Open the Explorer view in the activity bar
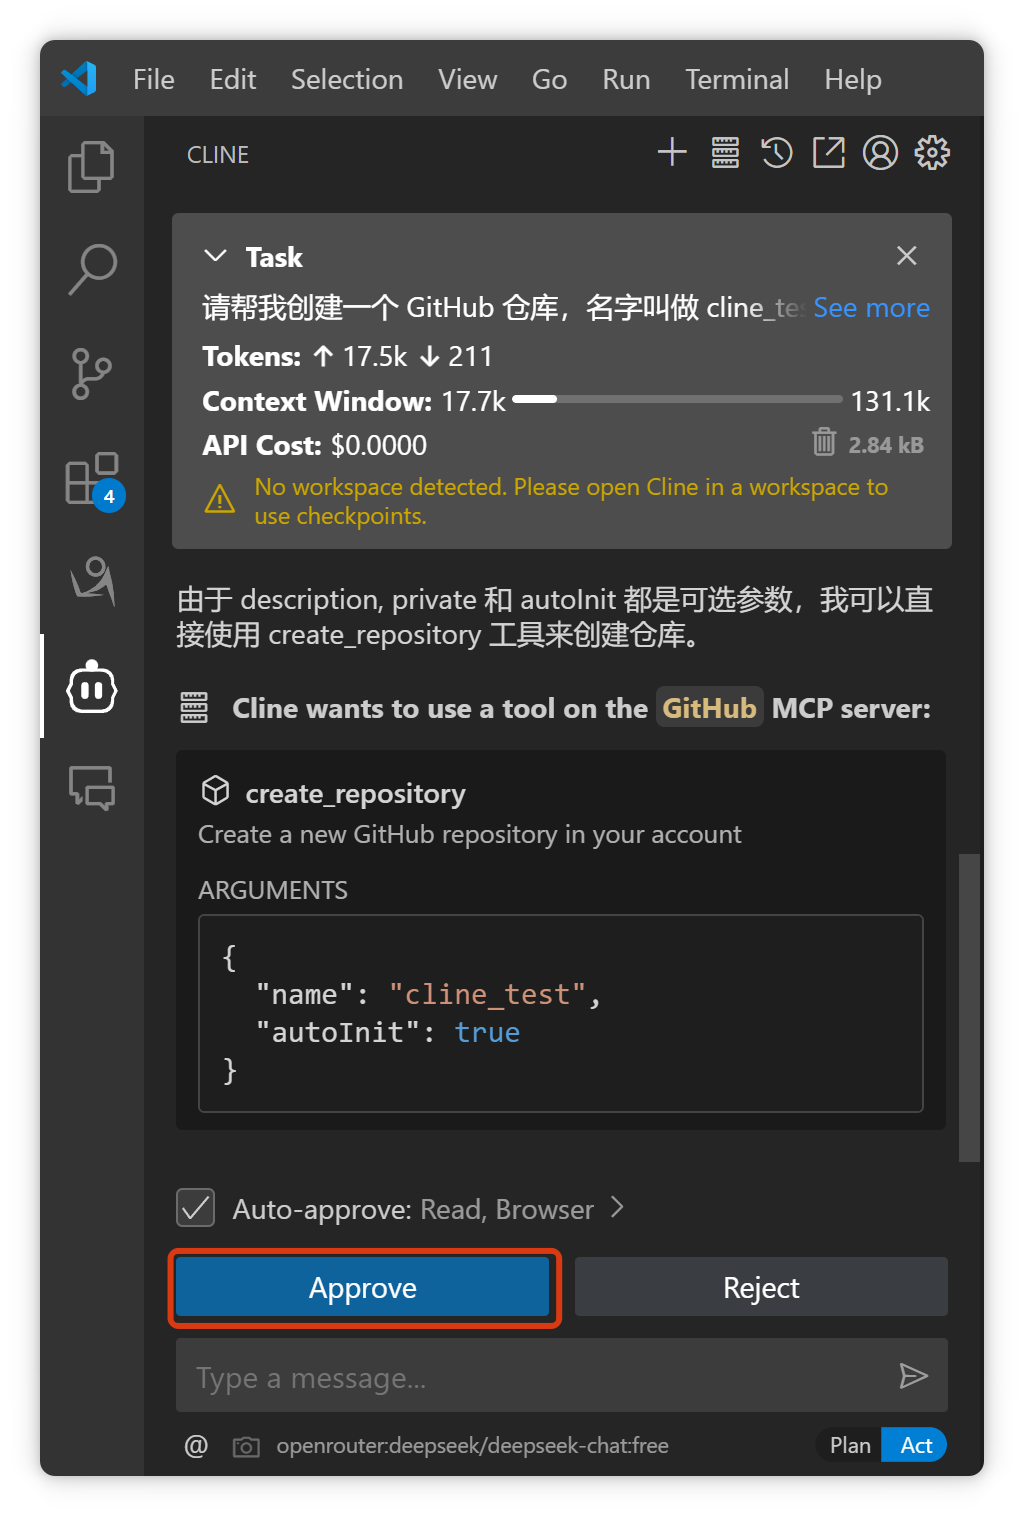 91,166
